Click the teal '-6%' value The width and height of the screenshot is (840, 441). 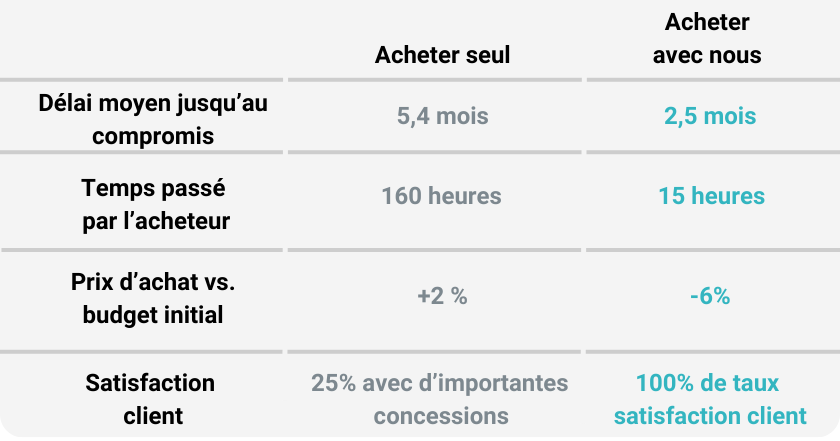pos(710,296)
